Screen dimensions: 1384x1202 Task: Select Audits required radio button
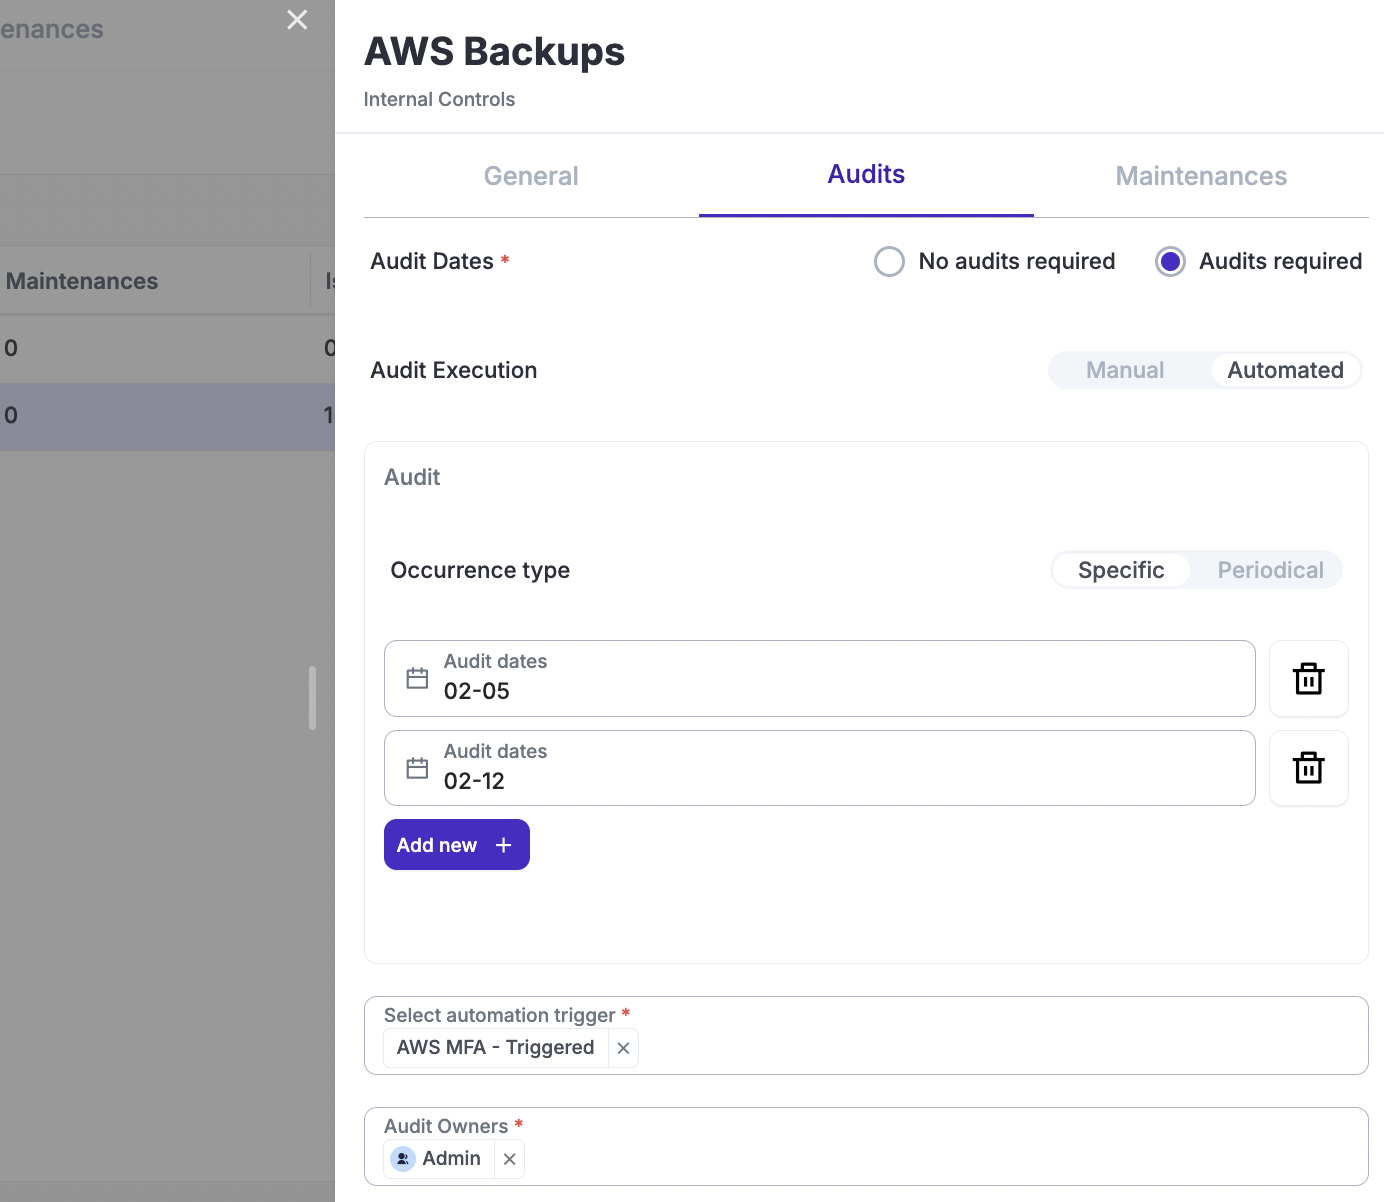(1170, 261)
